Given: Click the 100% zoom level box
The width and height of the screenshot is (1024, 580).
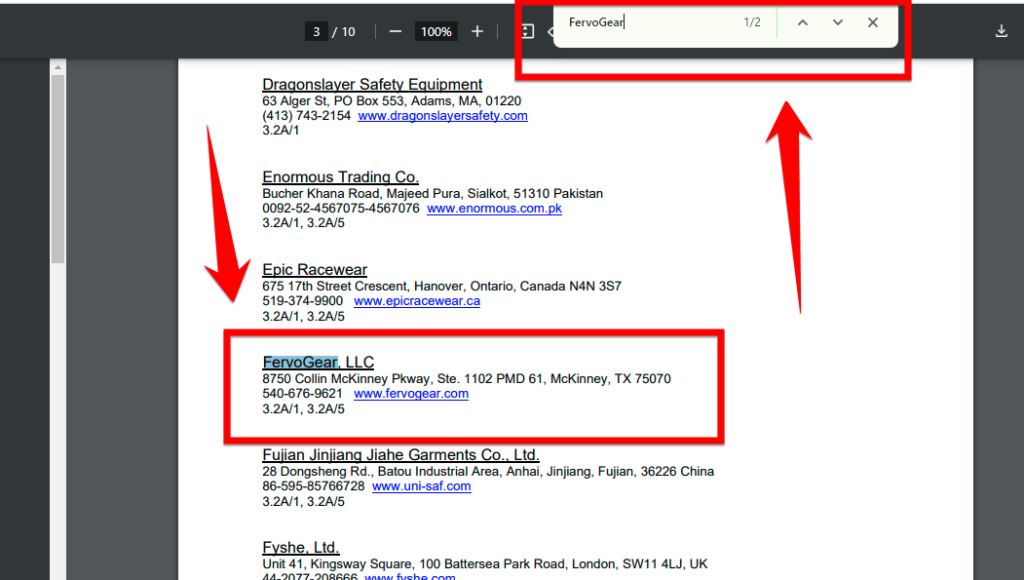Looking at the screenshot, I should click(x=436, y=31).
